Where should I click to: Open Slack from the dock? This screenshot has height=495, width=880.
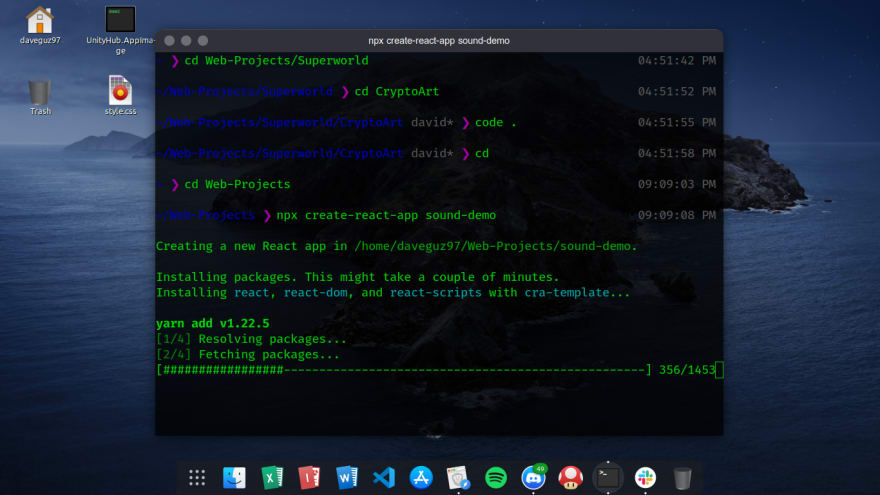645,478
